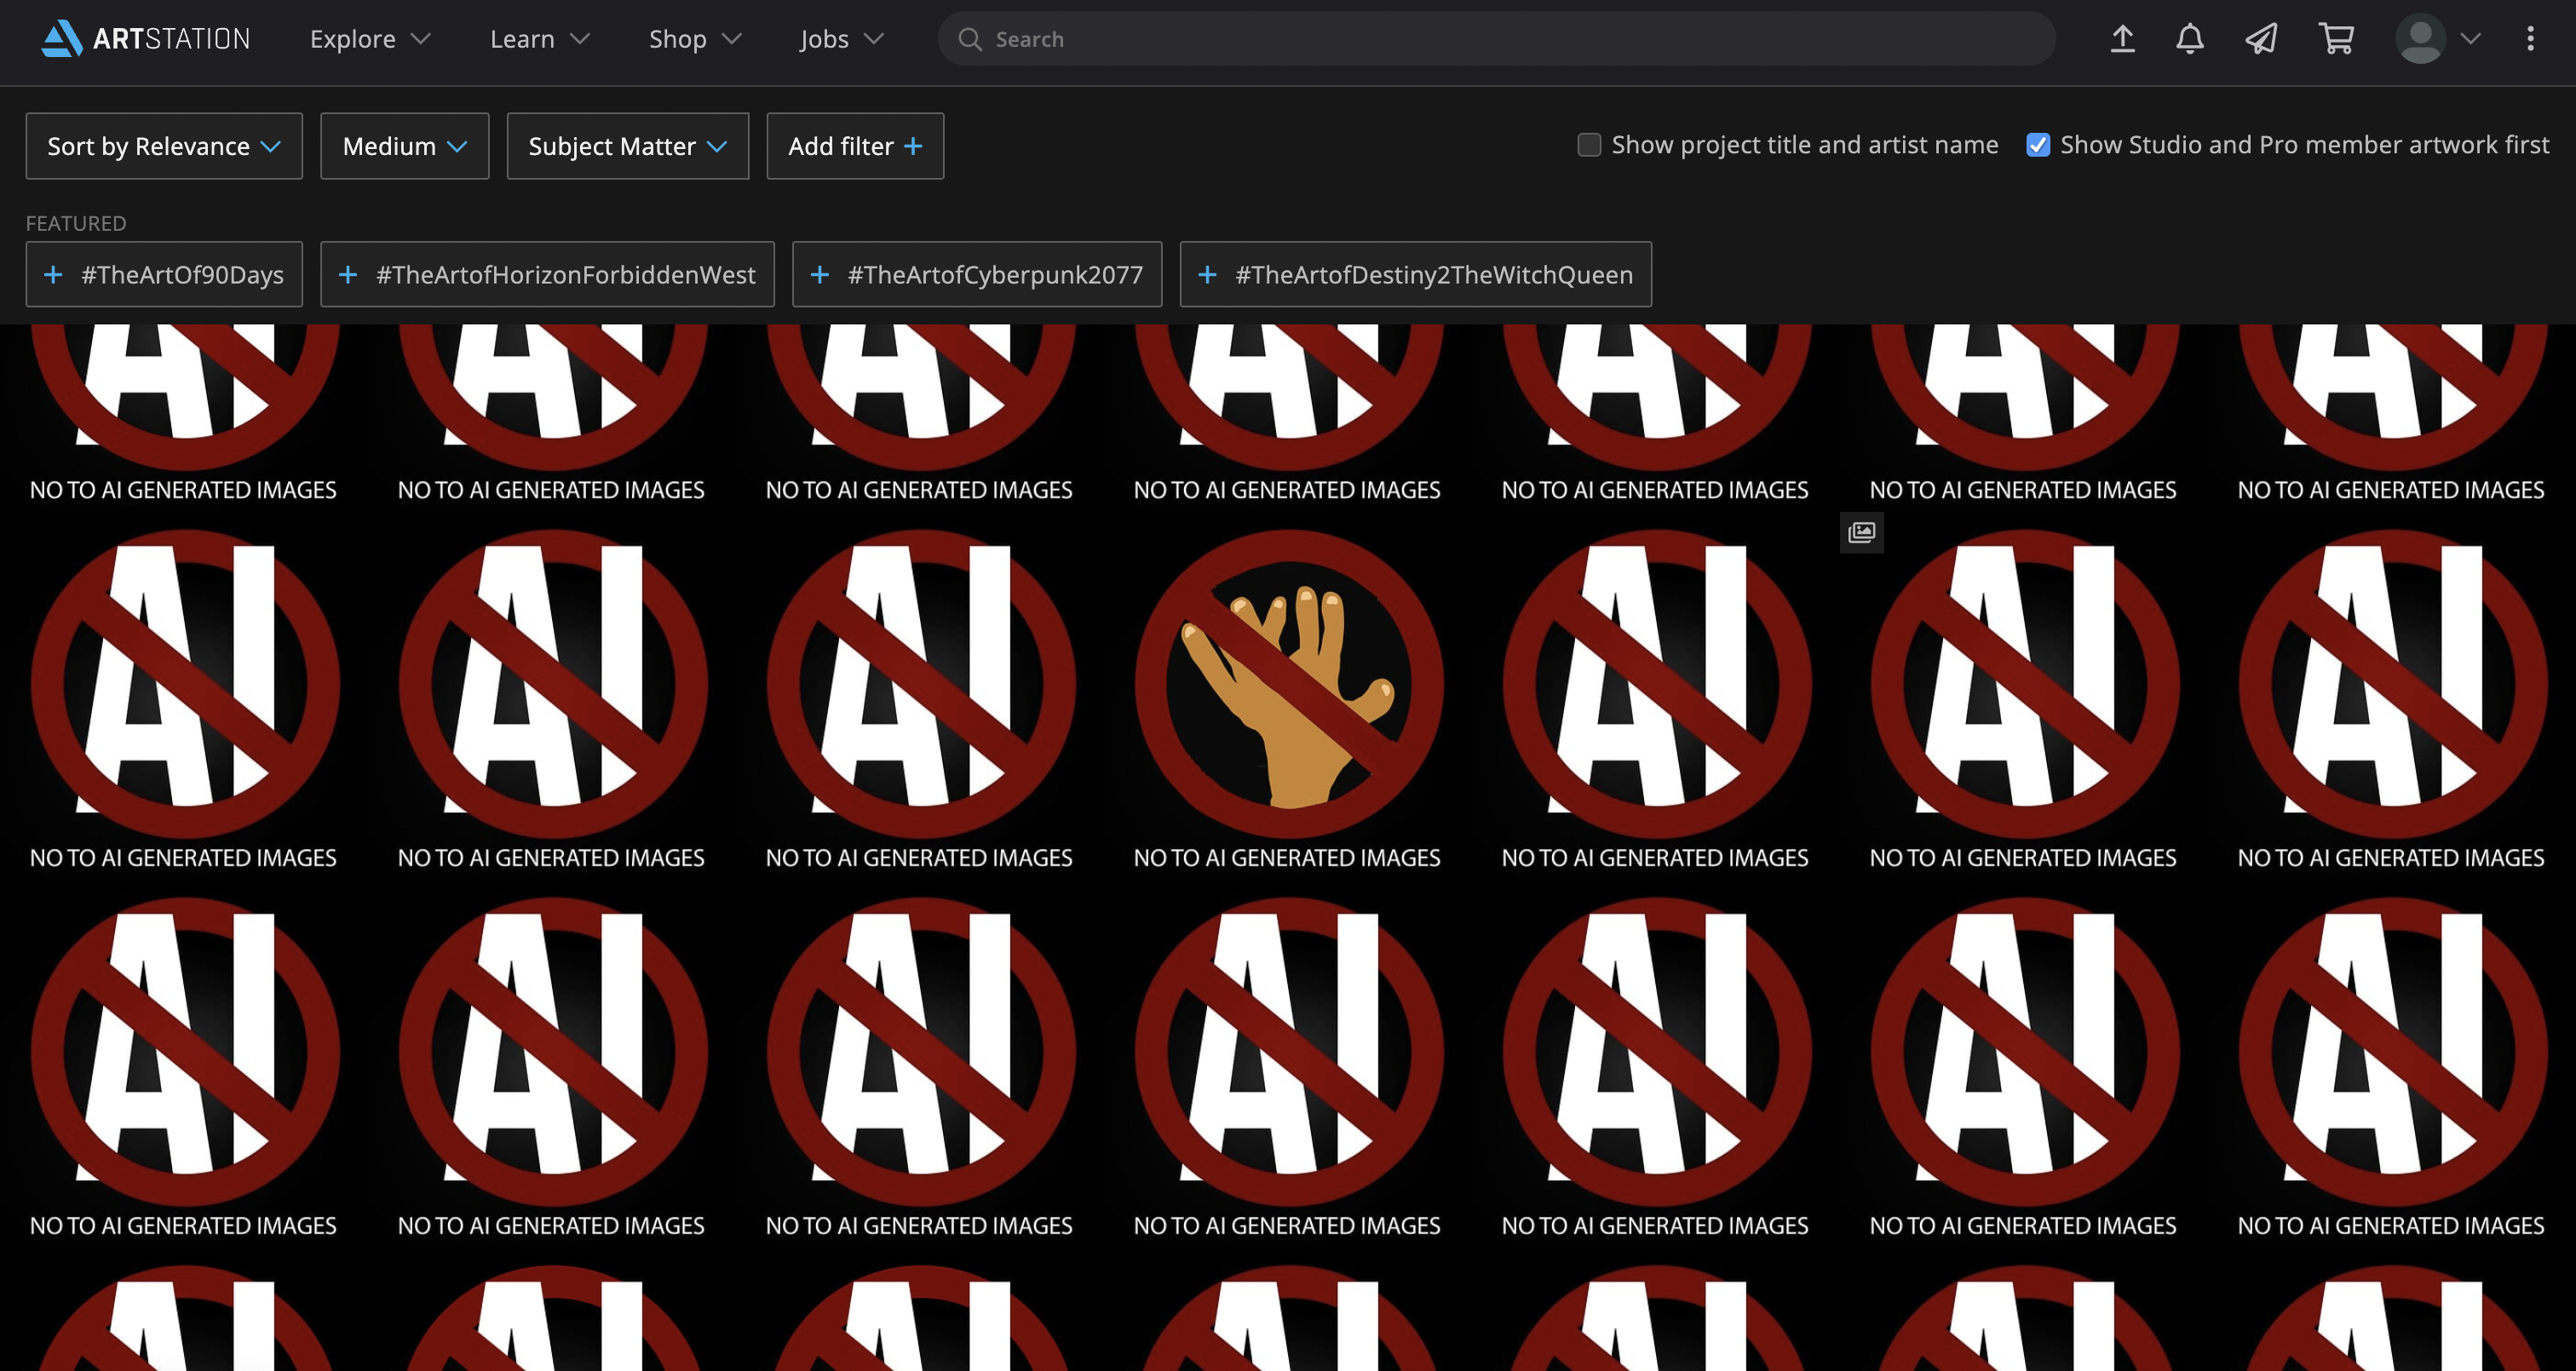Image resolution: width=2576 pixels, height=1371 pixels.
Task: Open the shopping cart
Action: (2336, 39)
